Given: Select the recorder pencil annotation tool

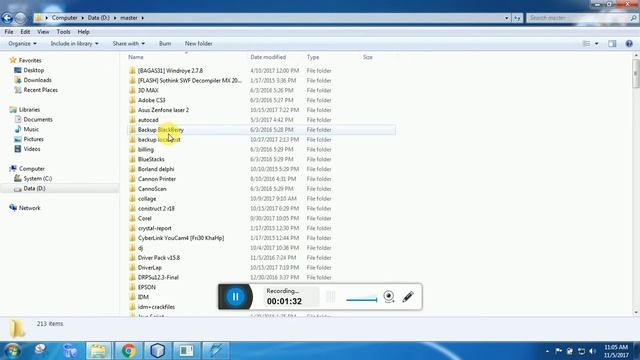Looking at the screenshot, I should pyautogui.click(x=408, y=297).
